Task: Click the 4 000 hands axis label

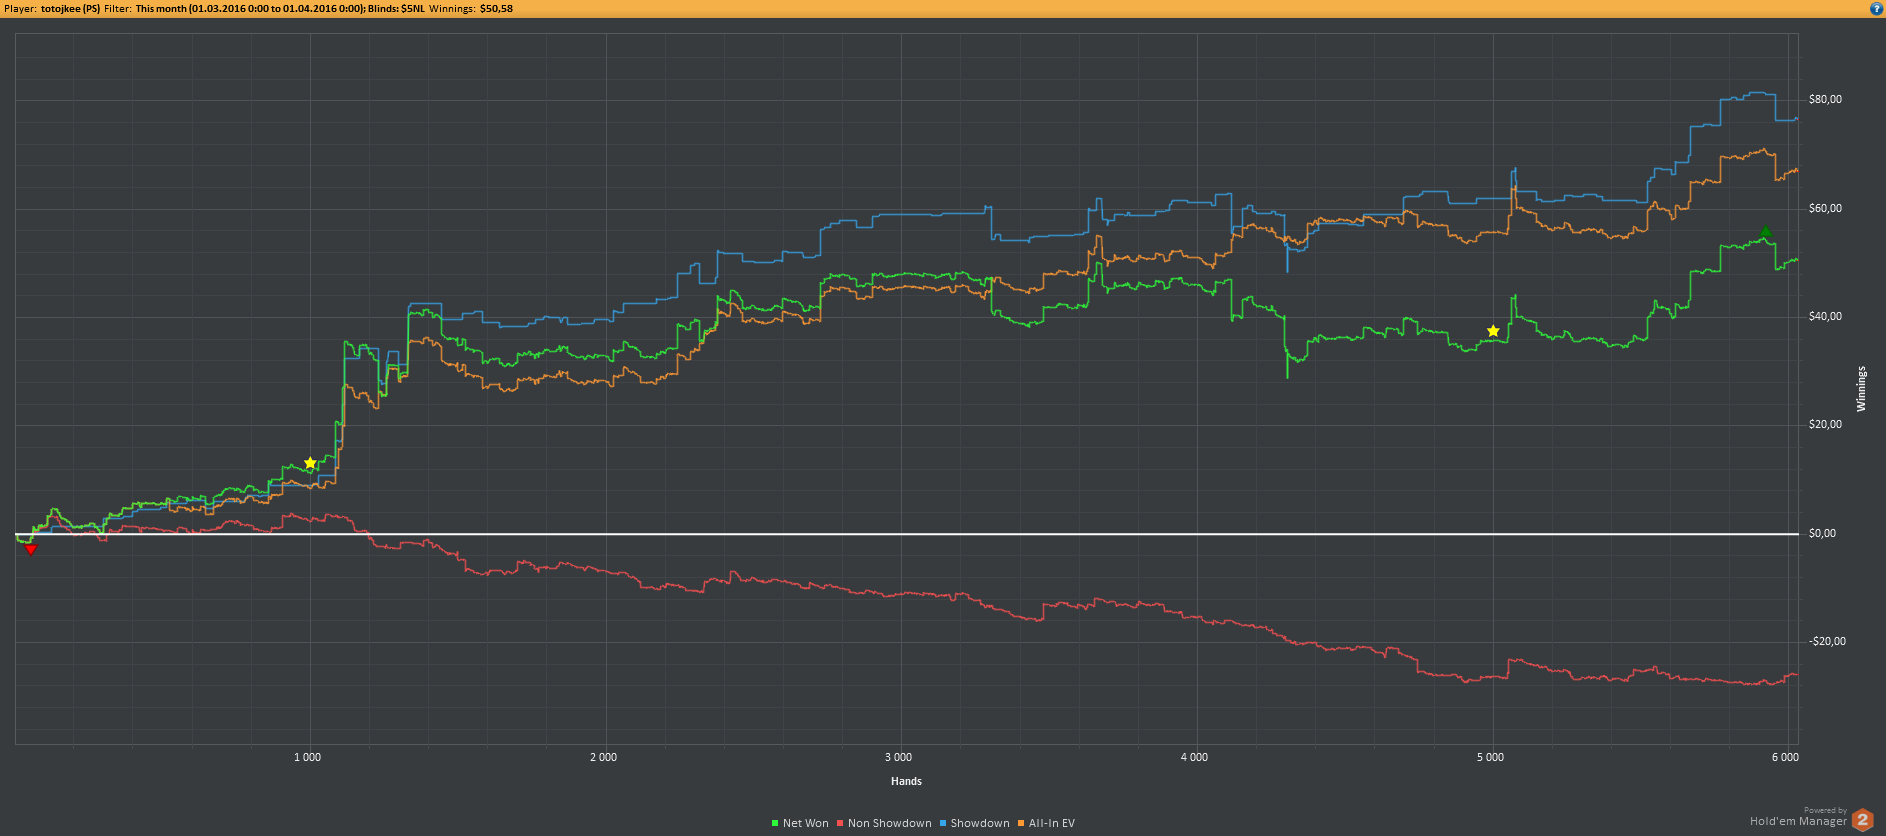Action: click(x=1195, y=758)
